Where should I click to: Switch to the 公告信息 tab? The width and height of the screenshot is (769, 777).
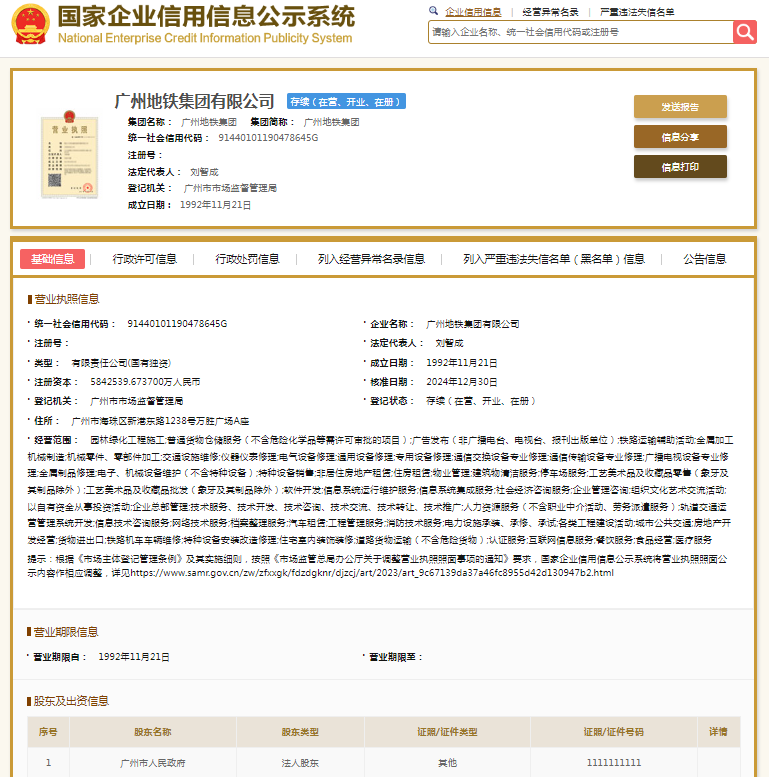(705, 259)
